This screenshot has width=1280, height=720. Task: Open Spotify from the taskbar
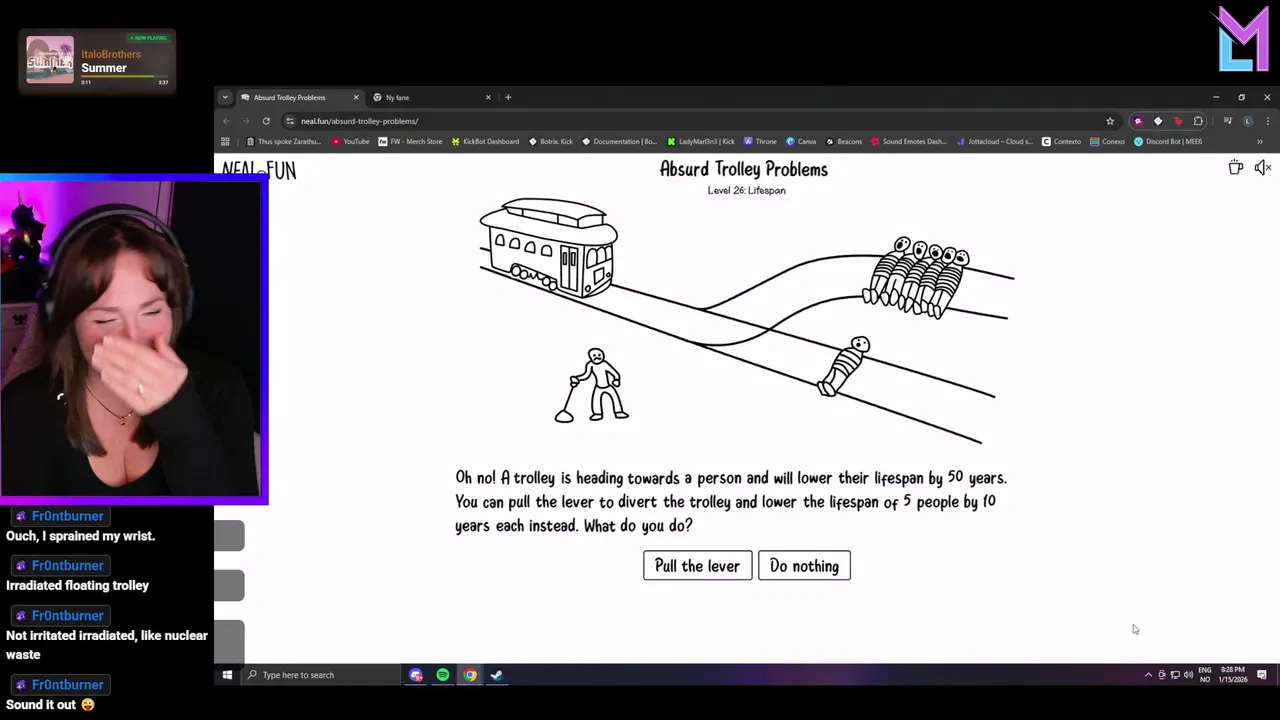click(x=443, y=675)
